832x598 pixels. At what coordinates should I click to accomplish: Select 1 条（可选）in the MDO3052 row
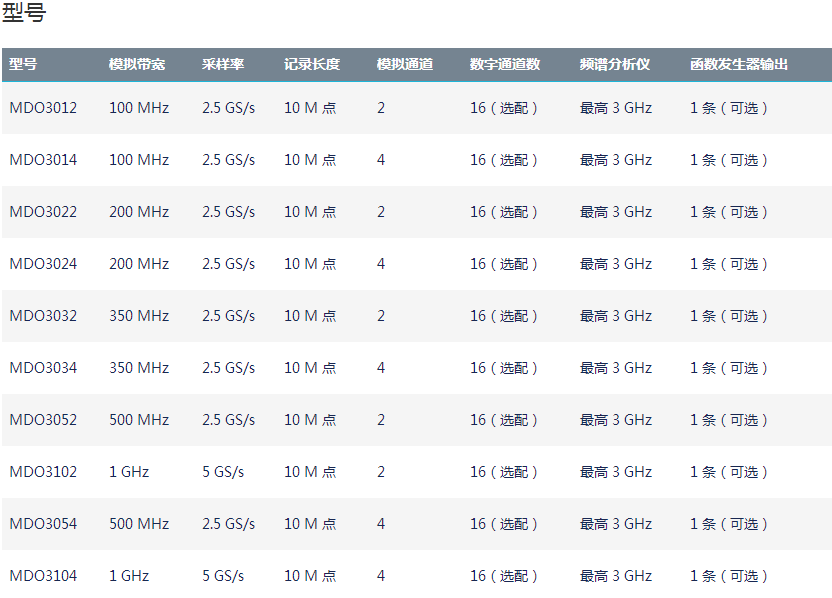tap(729, 420)
